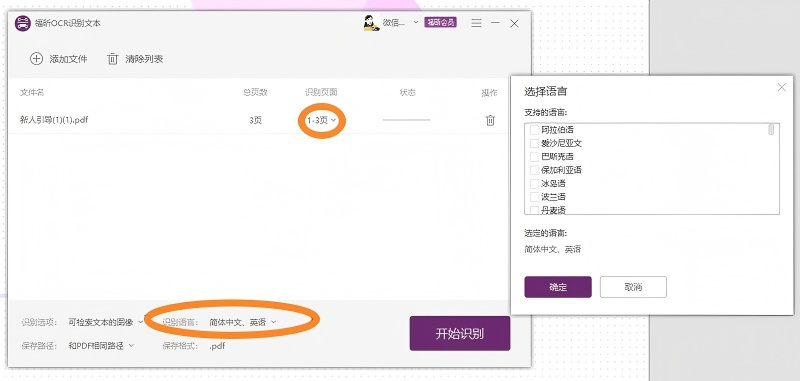Screen dimensions: 800x381
Task: Click the selected languages text 简体中文、英语 in dialog
Action: coord(553,249)
